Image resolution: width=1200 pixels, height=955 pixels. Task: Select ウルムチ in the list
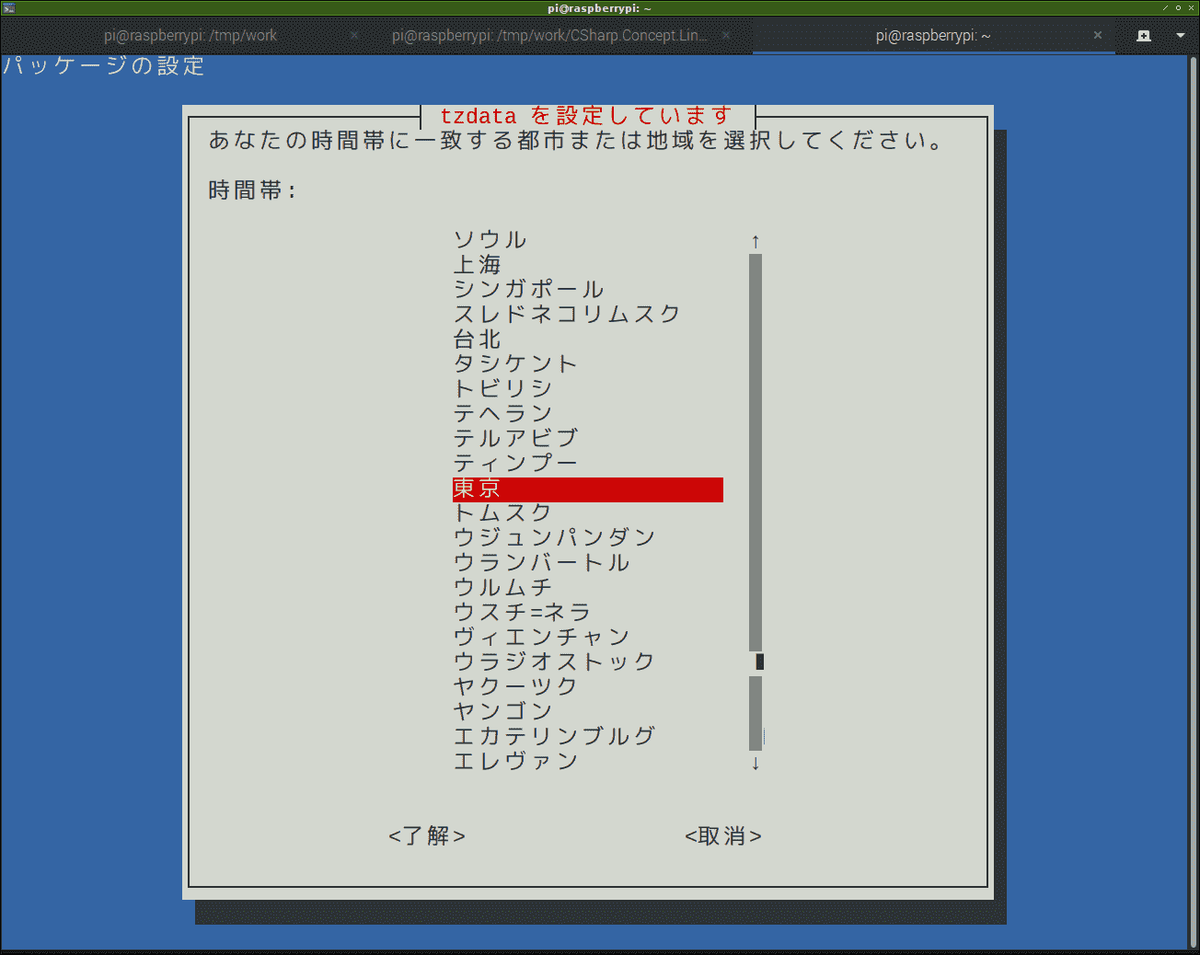point(503,588)
